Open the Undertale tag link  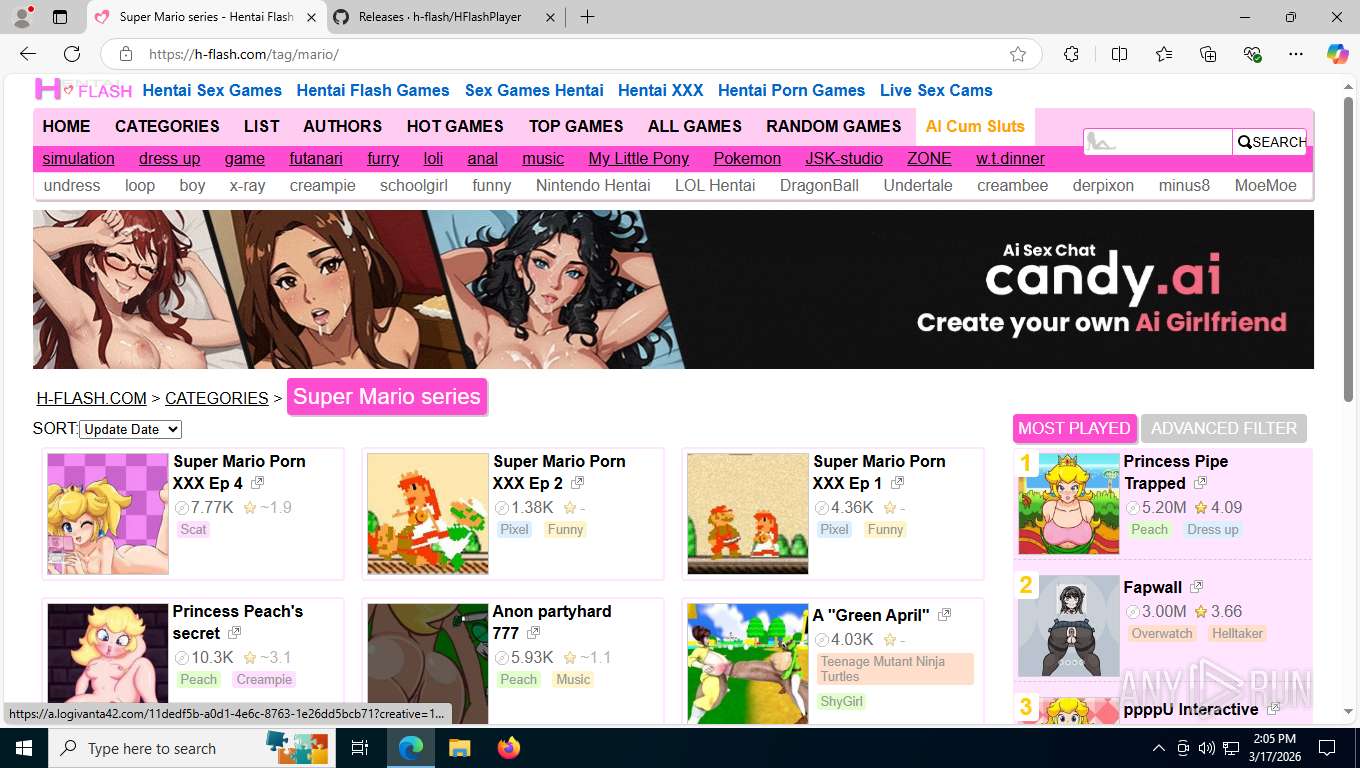pos(918,185)
